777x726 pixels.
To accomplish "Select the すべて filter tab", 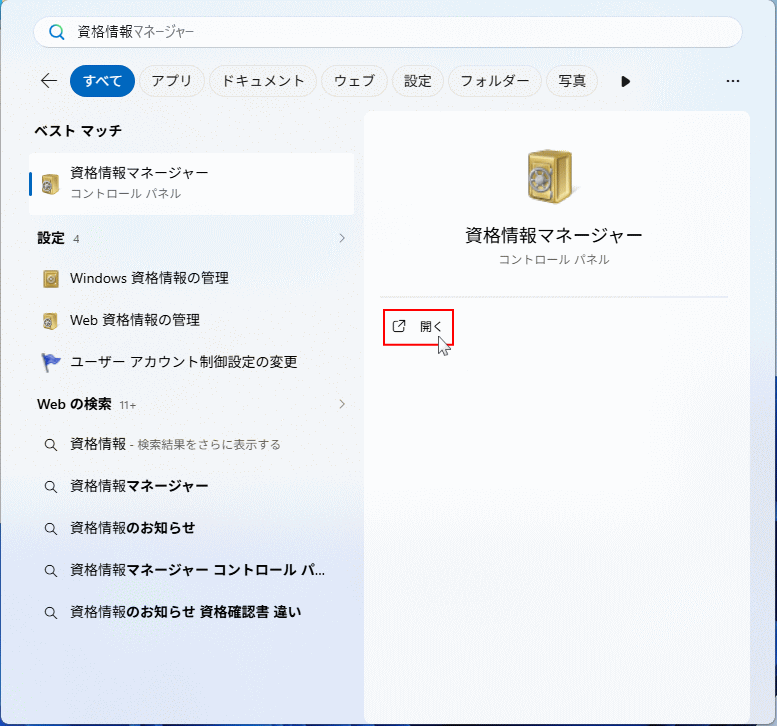I will (x=102, y=81).
